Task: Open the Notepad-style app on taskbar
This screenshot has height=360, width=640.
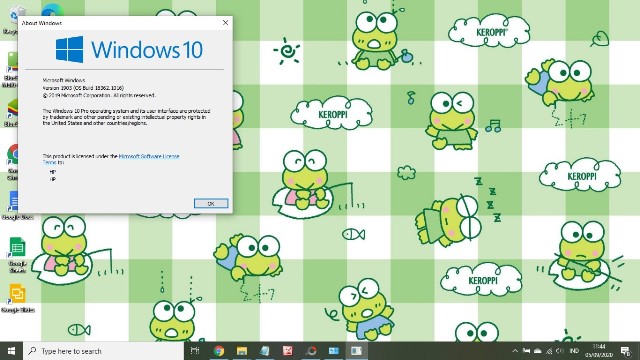Action: point(264,351)
